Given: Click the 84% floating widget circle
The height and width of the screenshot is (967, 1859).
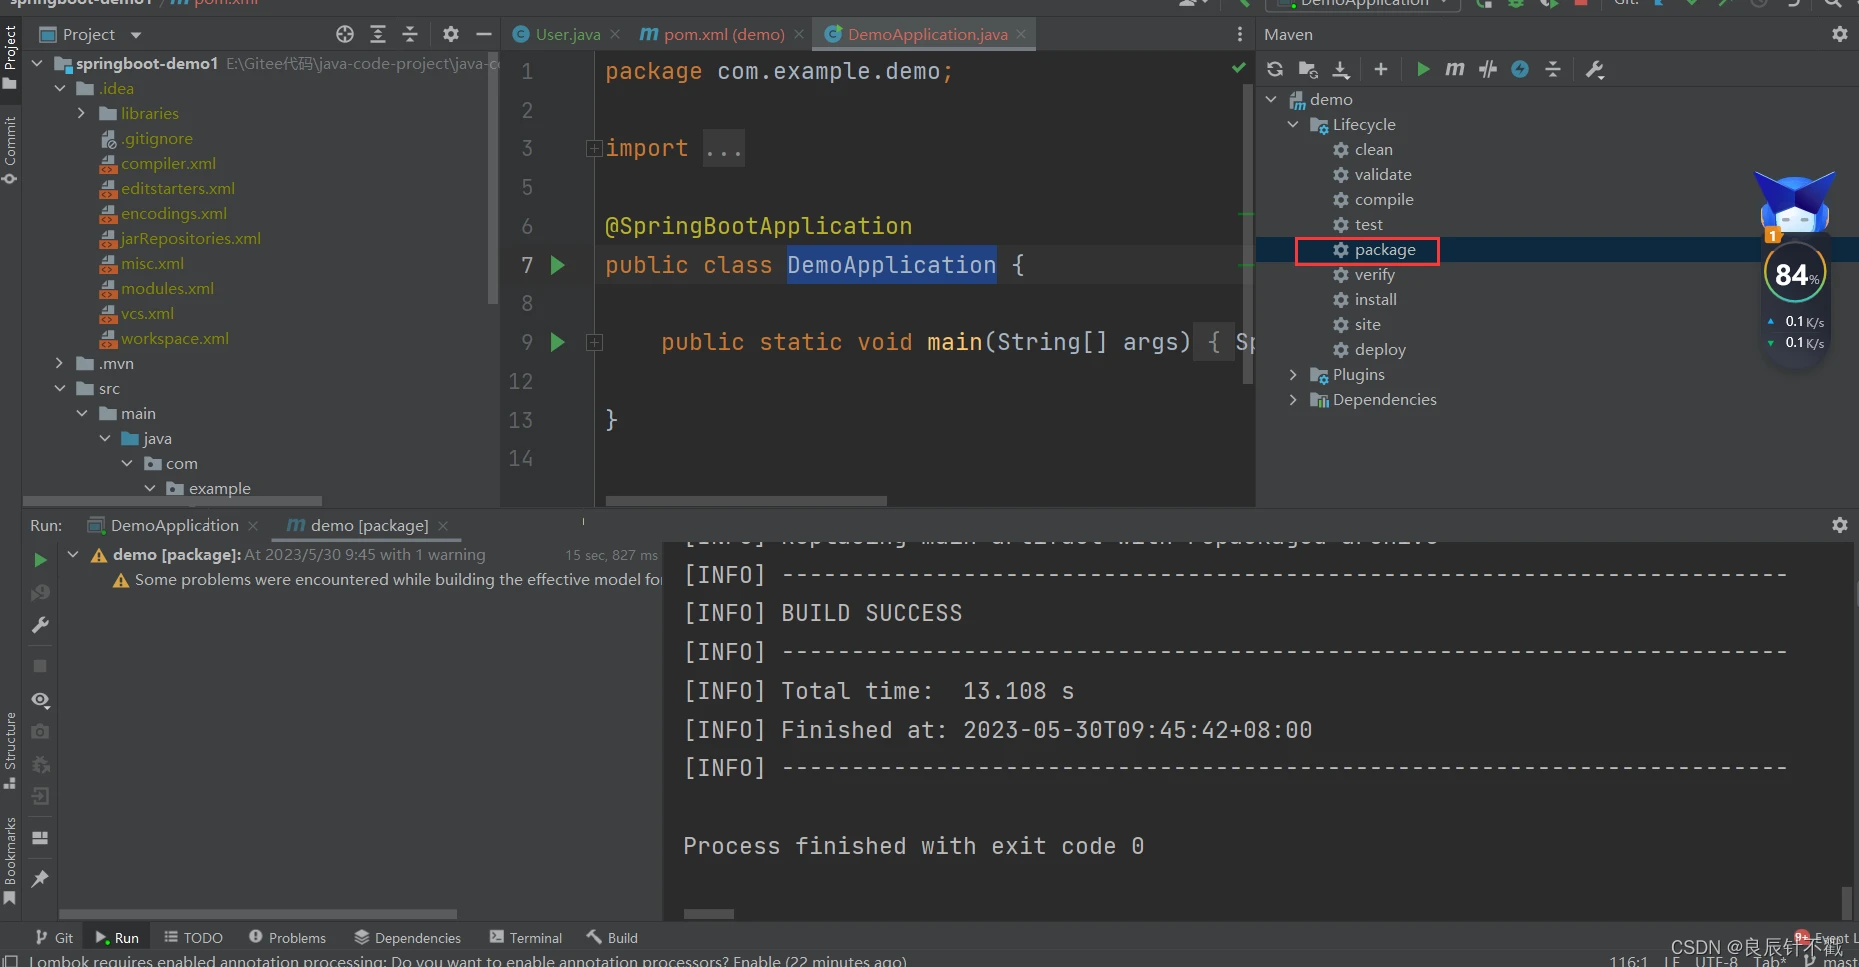Looking at the screenshot, I should coord(1795,274).
